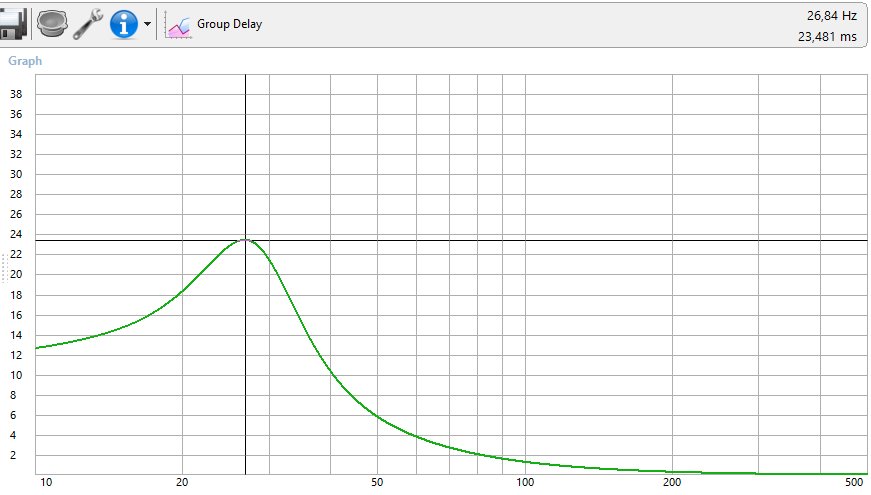Click the 200 frequency axis label
Viewport: 871px width, 495px height.
[x=672, y=482]
